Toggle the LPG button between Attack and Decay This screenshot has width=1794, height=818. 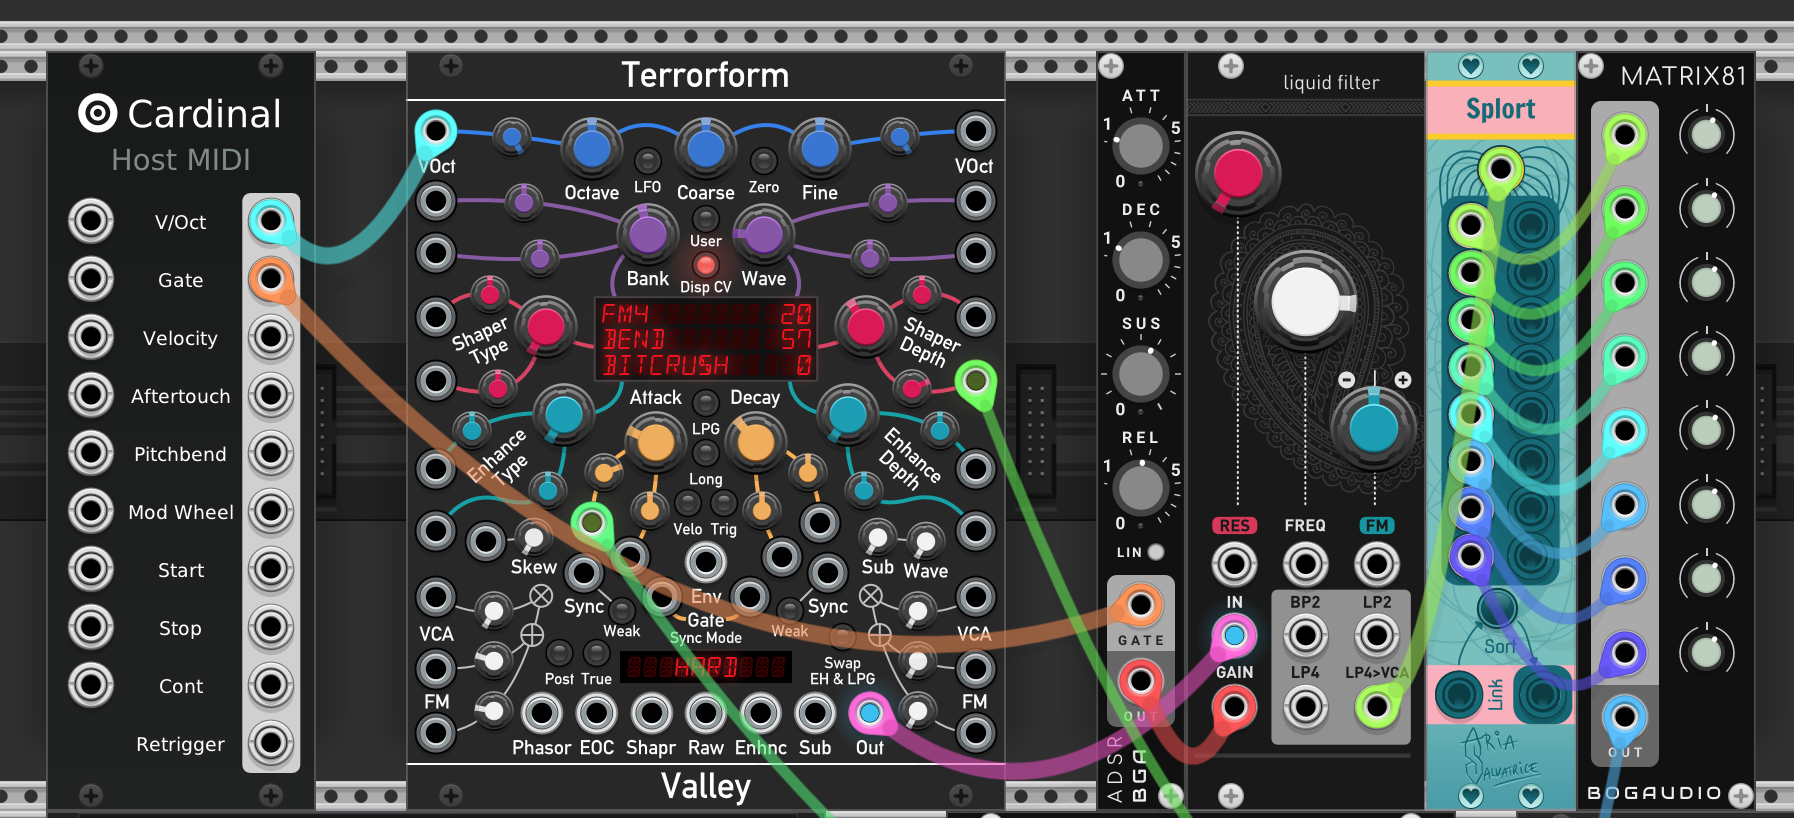click(706, 403)
